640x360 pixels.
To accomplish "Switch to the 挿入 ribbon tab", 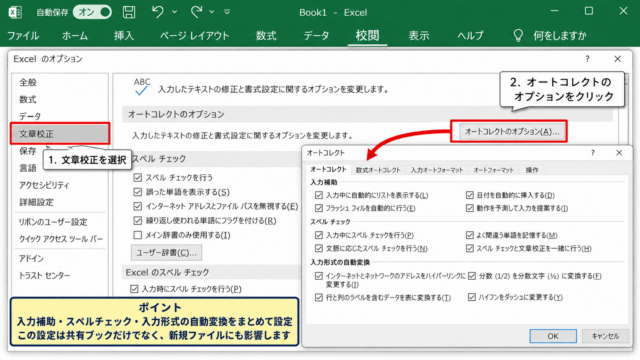I will (x=124, y=36).
